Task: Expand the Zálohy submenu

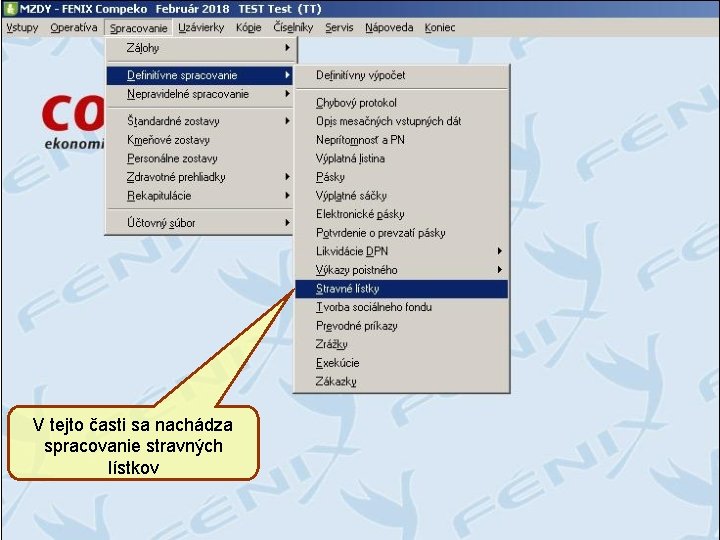Action: [200, 48]
